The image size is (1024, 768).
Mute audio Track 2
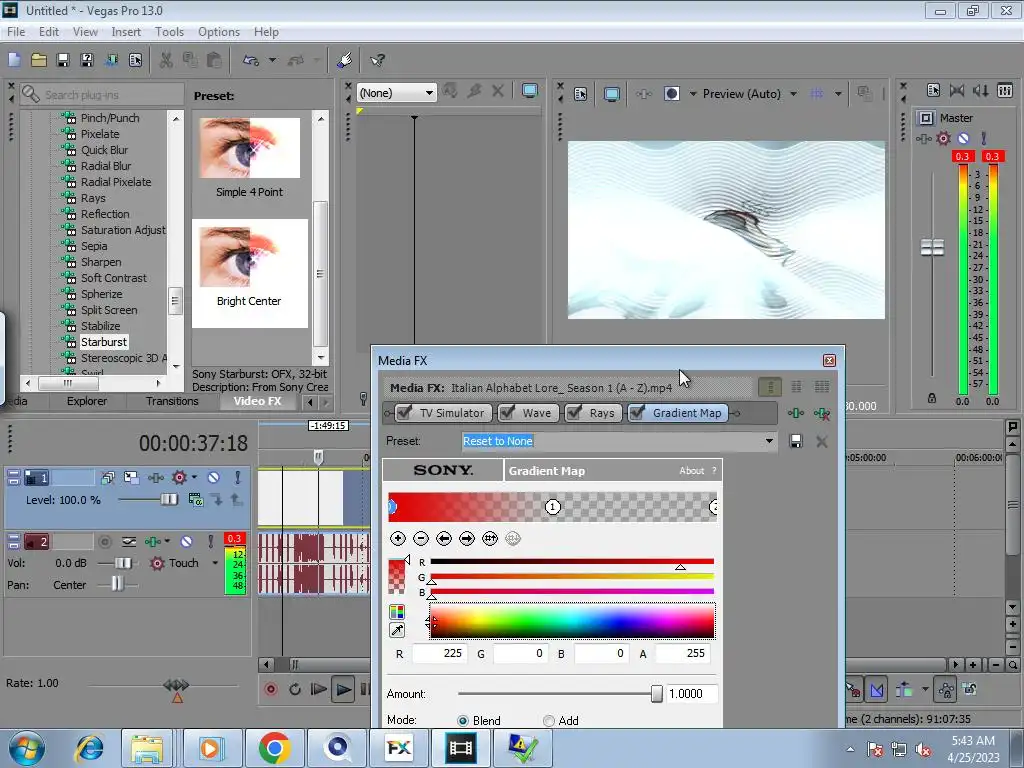tap(187, 541)
